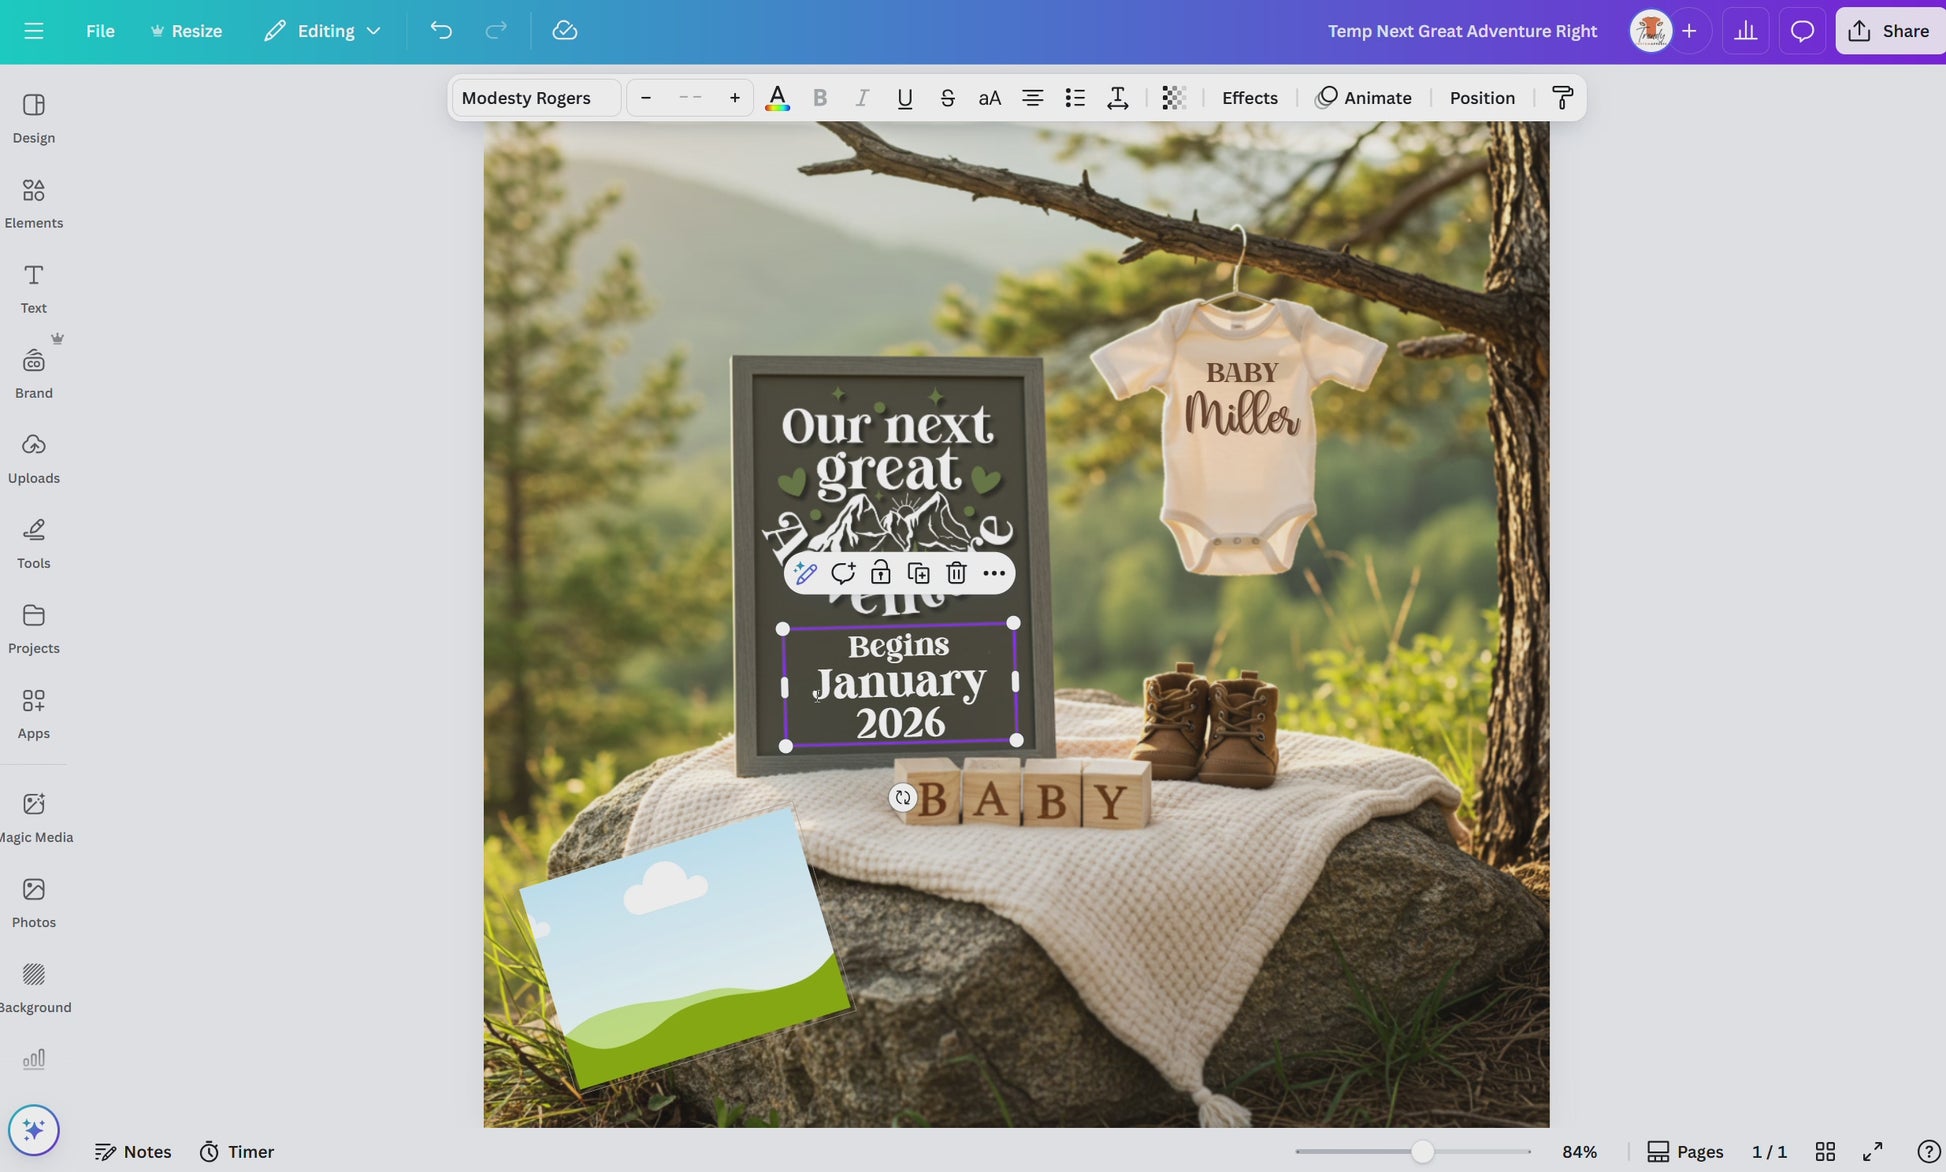Click the text color icon

777,98
